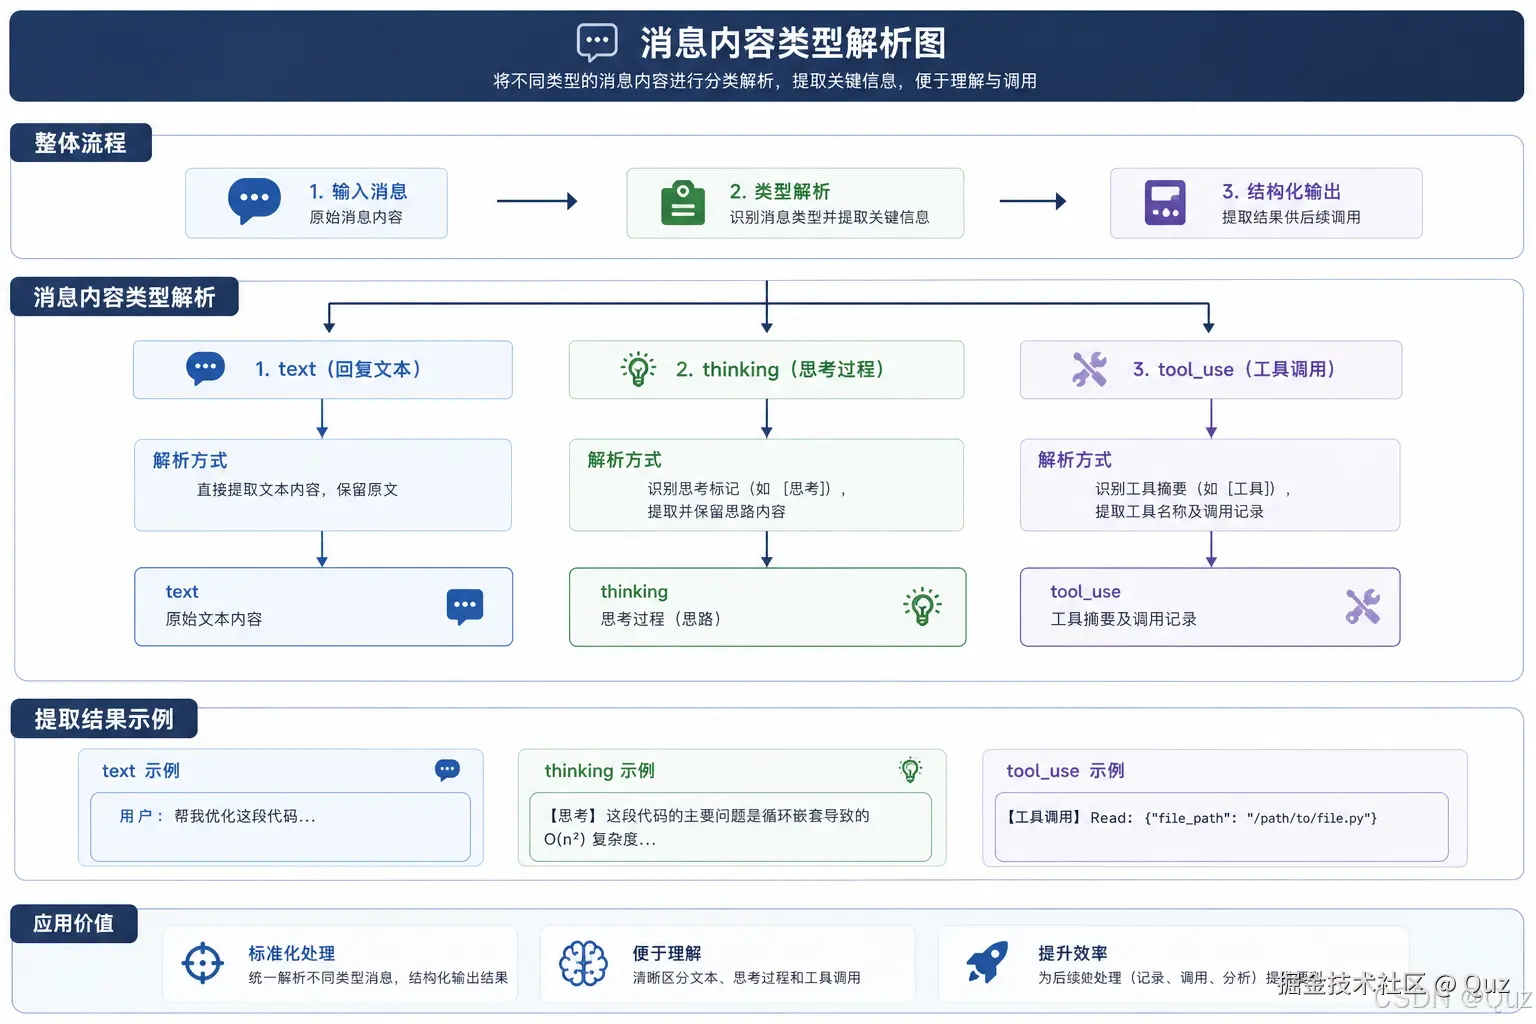
Task: Click the line 识别工具摘要（如［工具］）
Action: [x=1192, y=488]
